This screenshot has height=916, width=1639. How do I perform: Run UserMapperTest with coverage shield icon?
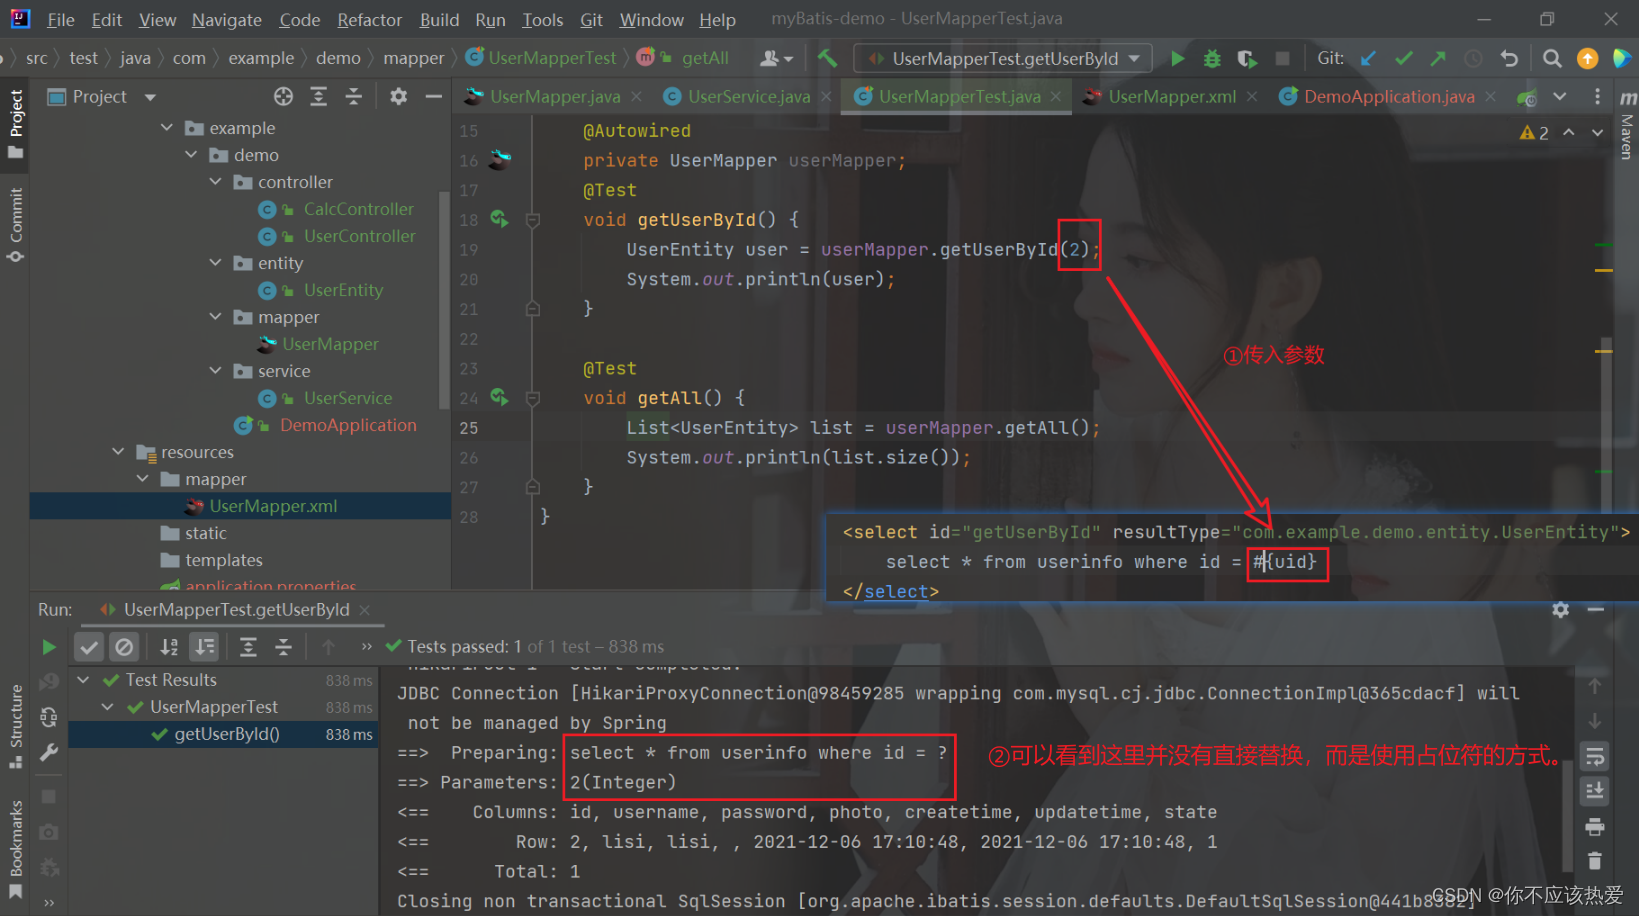coord(1246,58)
